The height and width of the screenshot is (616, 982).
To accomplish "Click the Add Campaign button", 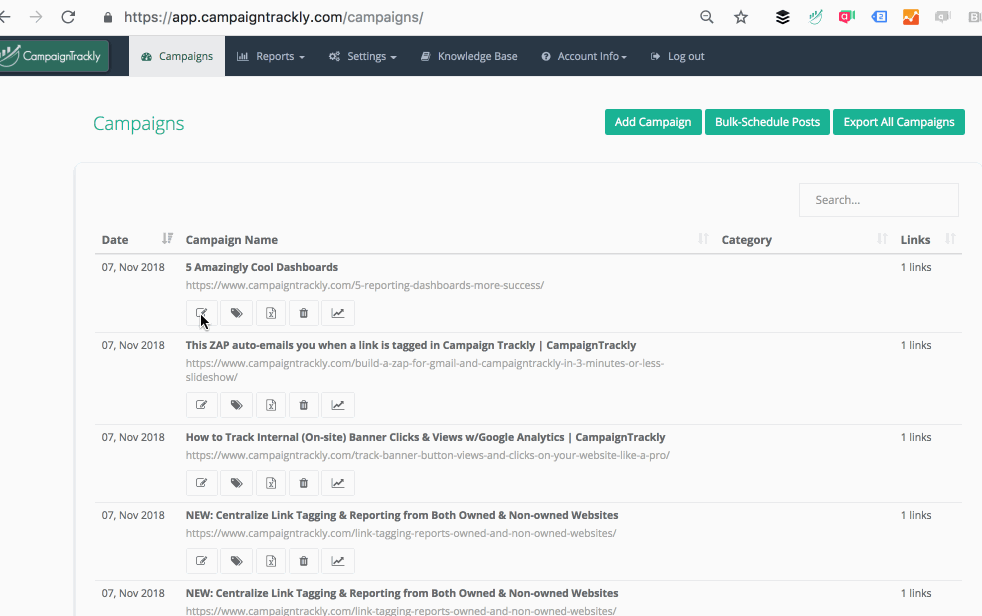I will coord(653,122).
